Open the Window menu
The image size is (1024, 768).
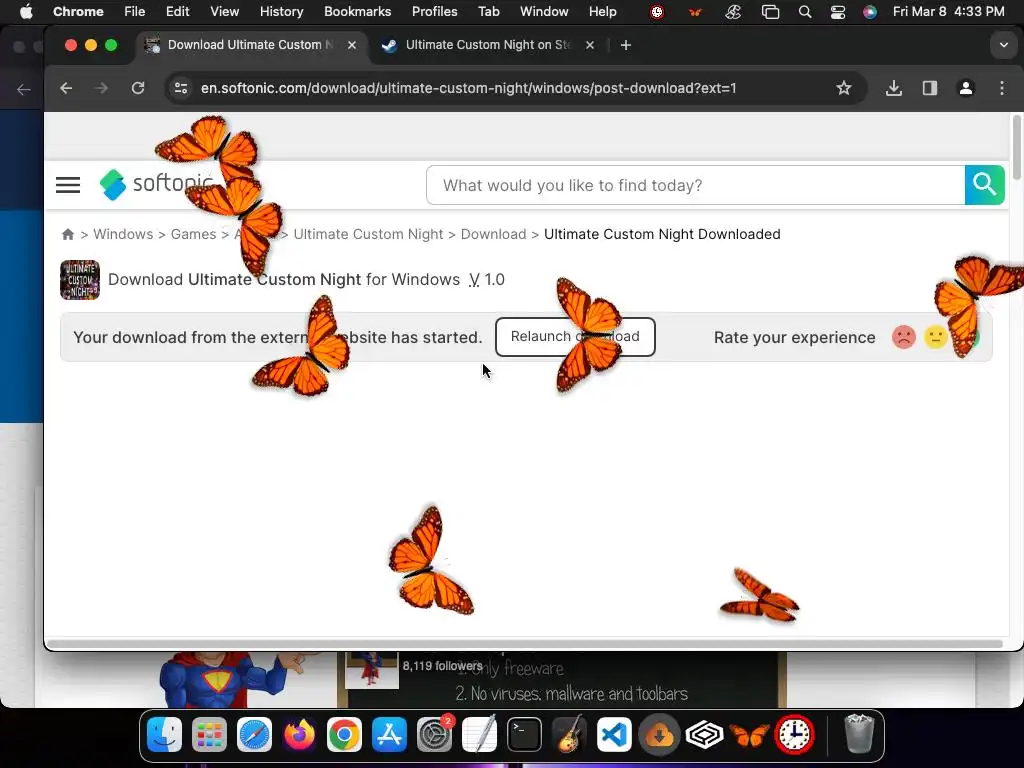click(544, 11)
